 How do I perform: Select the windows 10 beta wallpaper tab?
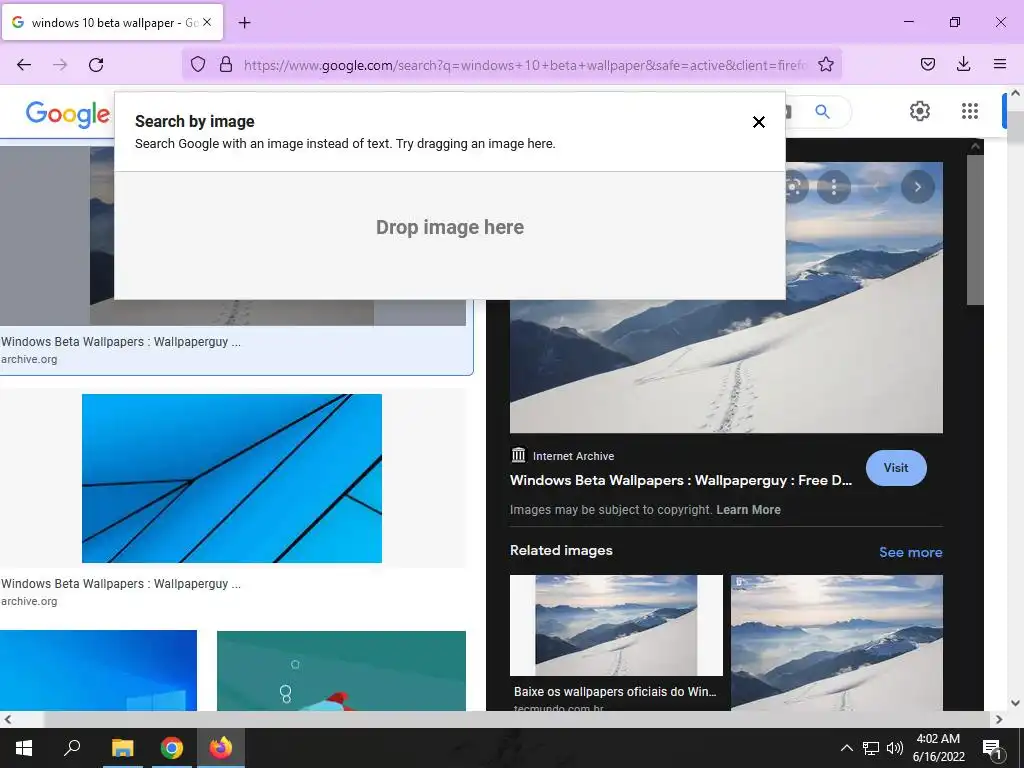pos(112,23)
